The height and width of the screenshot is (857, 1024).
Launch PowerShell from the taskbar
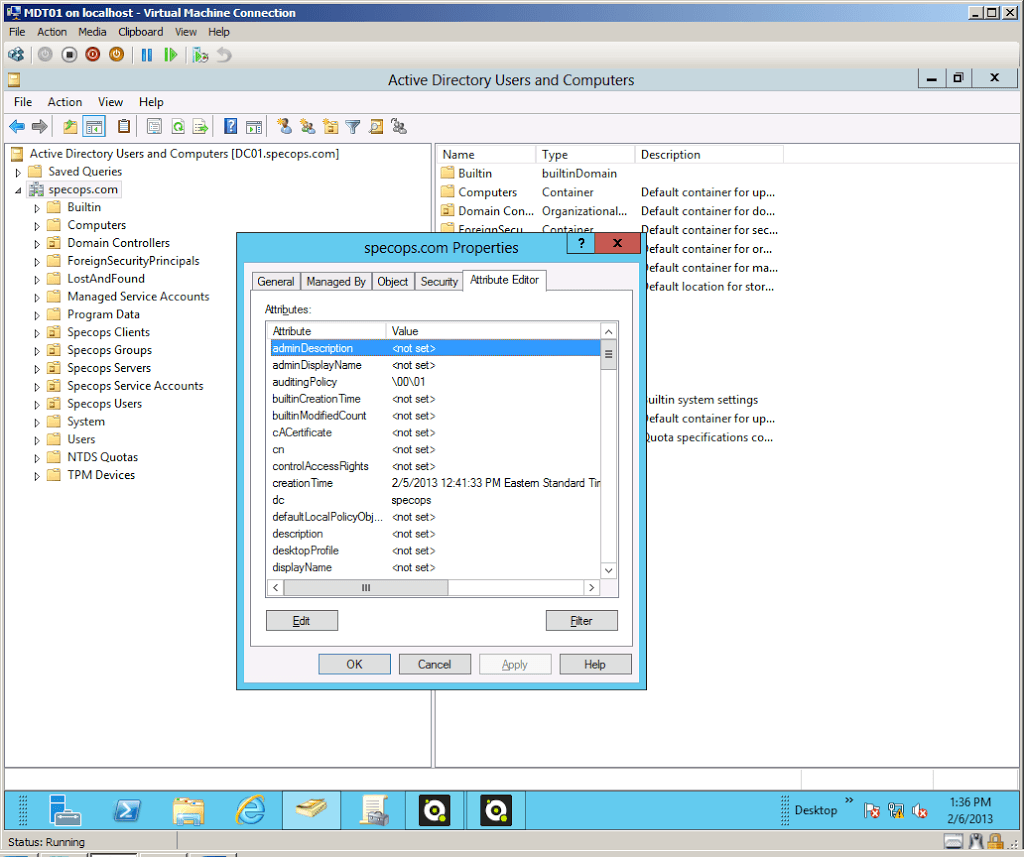[127, 810]
